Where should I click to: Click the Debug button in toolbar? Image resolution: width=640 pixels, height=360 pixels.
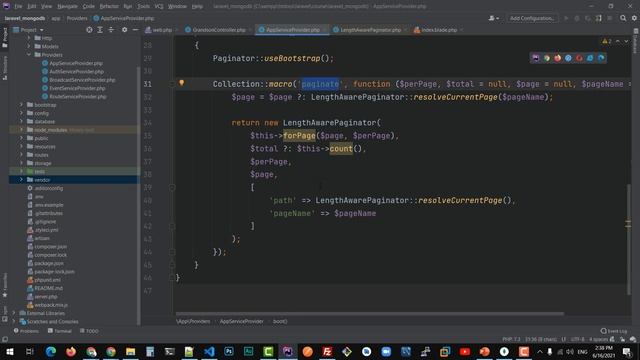tap(577, 18)
